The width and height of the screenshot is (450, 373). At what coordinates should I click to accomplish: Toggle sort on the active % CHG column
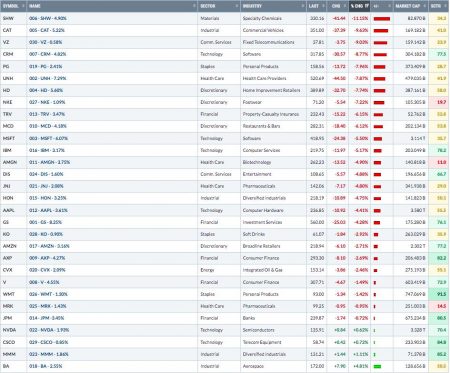[359, 6]
